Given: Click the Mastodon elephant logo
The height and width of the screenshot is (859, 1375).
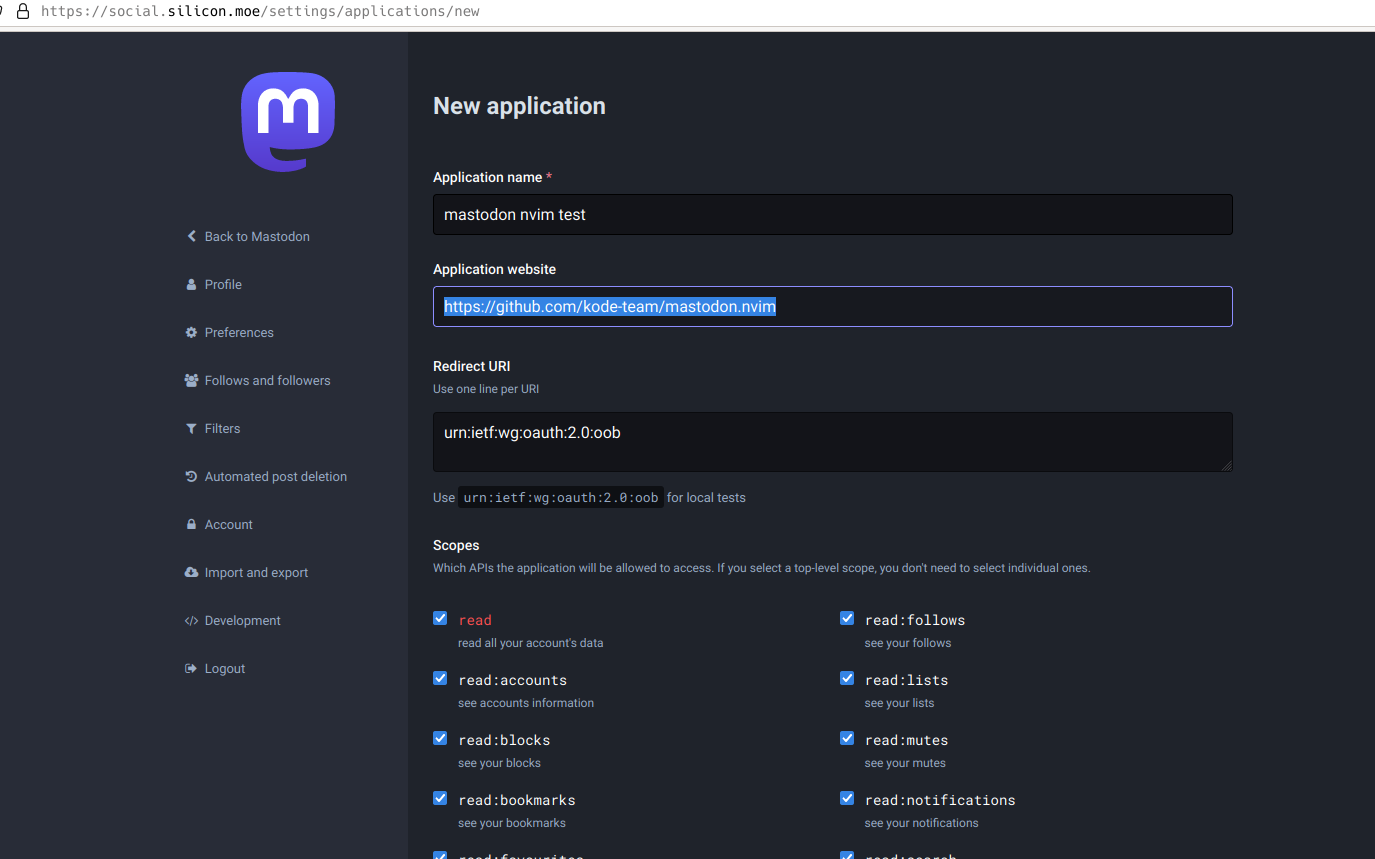Looking at the screenshot, I should (x=288, y=121).
